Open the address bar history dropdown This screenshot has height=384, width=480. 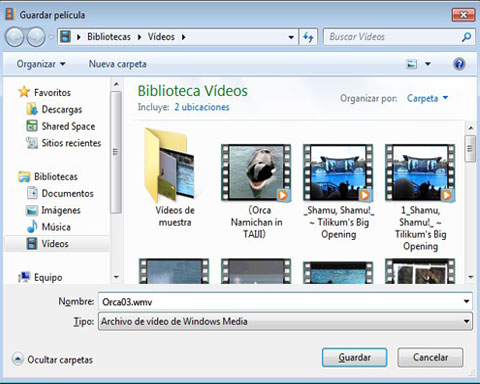pyautogui.click(x=291, y=37)
